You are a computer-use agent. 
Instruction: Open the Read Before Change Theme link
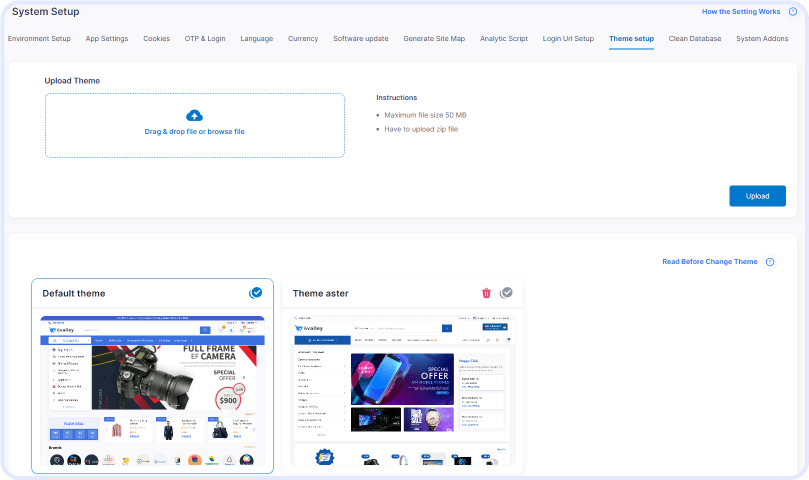pos(710,262)
